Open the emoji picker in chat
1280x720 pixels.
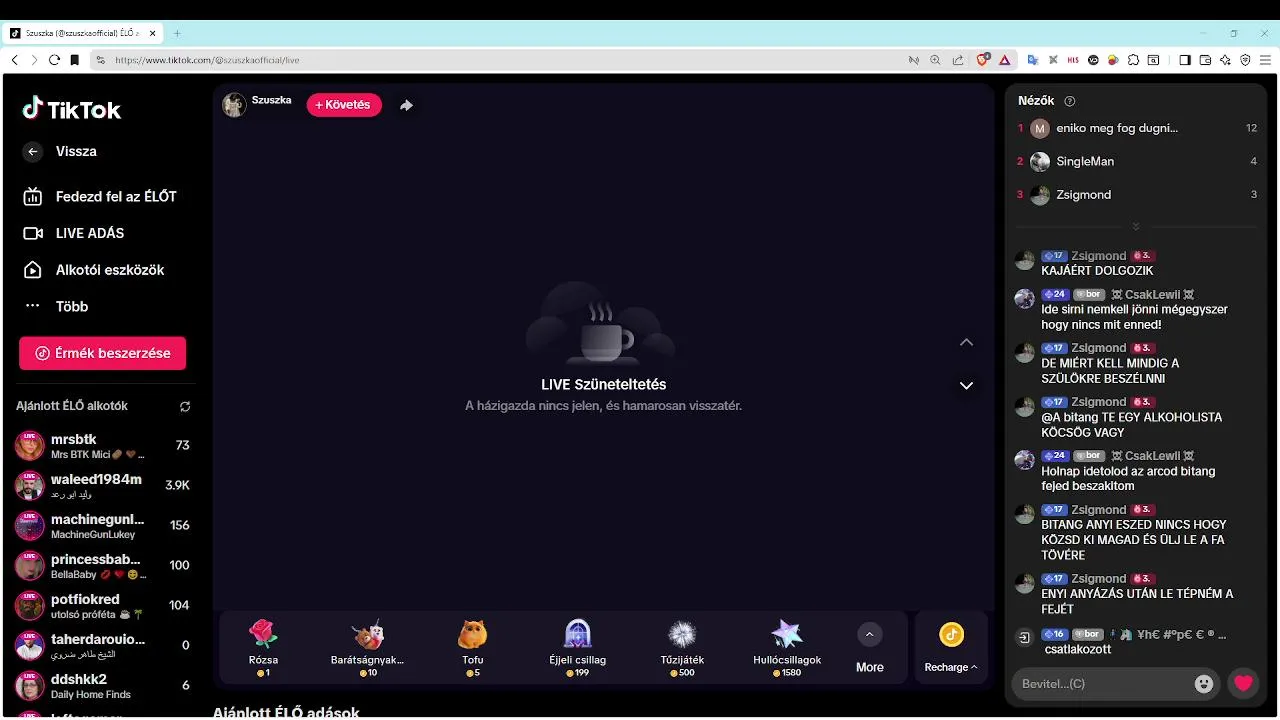tap(1204, 684)
